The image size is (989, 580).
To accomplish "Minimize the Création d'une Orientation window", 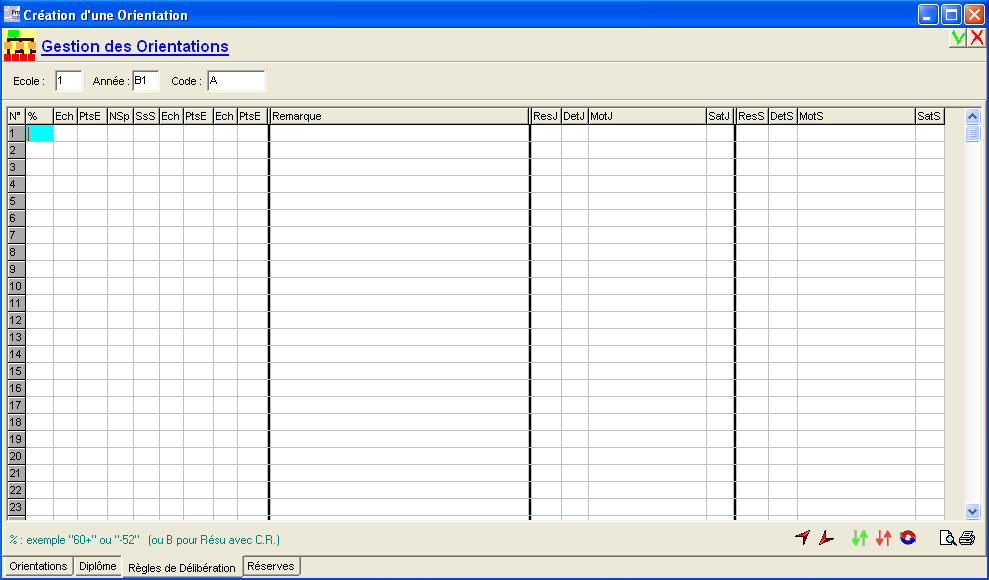I will pos(928,14).
